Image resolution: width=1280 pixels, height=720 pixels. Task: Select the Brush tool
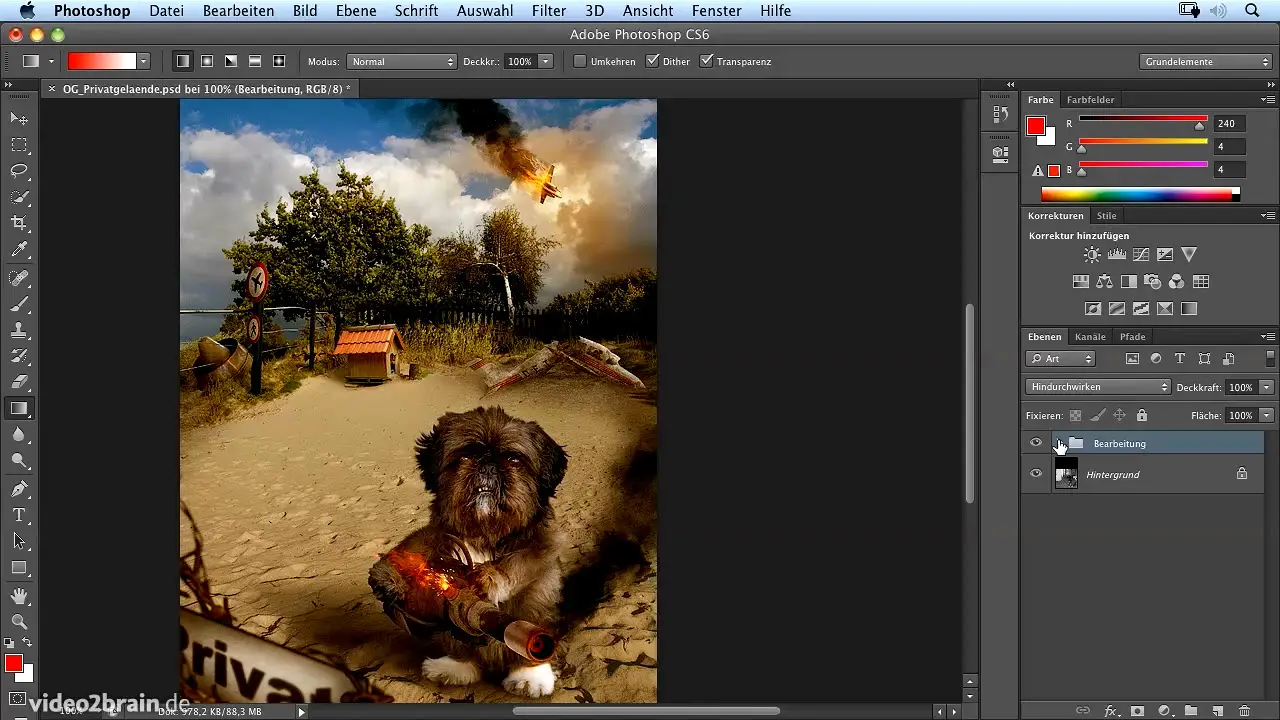click(x=19, y=304)
